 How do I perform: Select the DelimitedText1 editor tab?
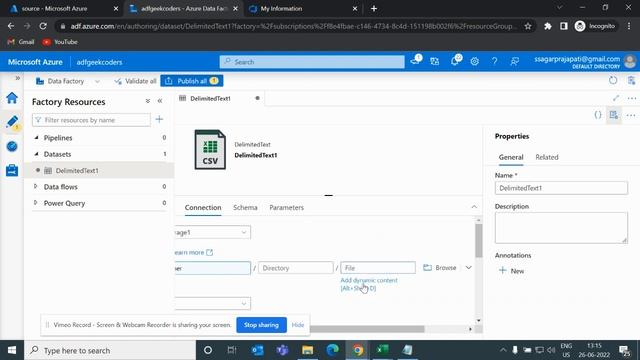click(x=220, y=98)
